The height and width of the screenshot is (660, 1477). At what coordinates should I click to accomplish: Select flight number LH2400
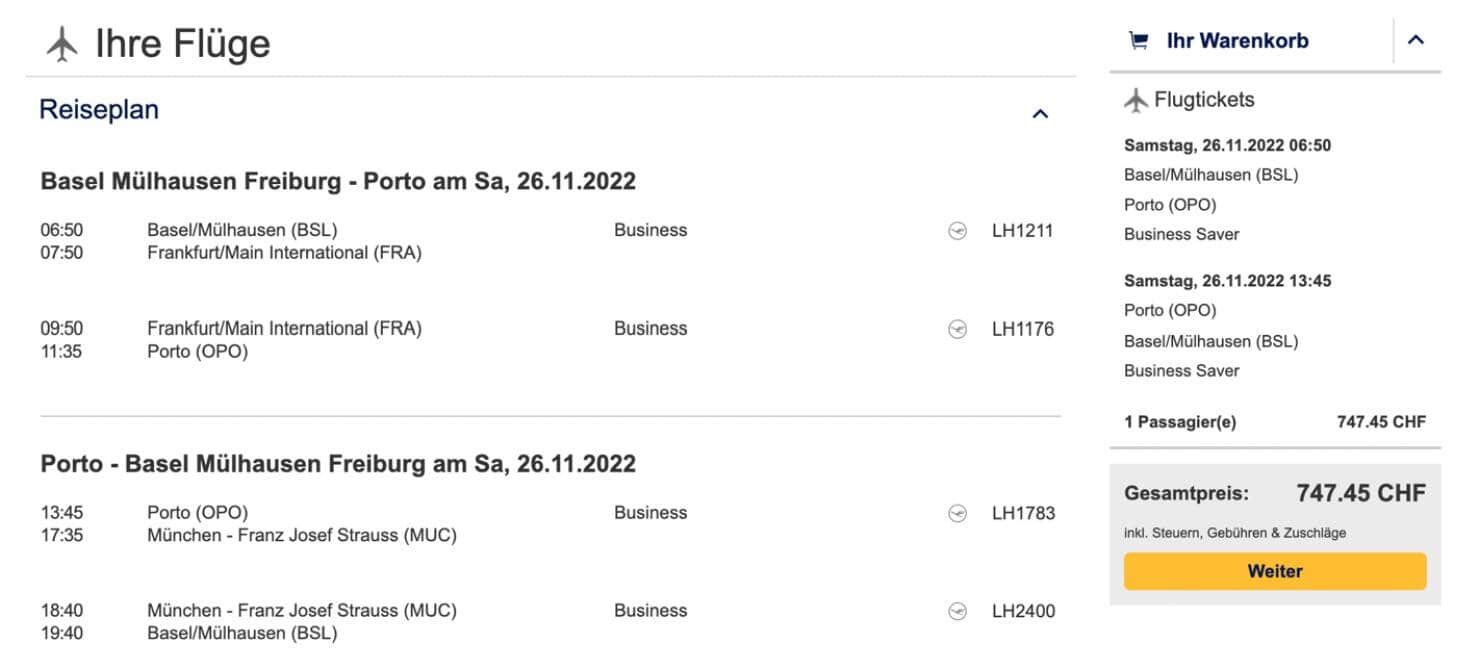pos(1023,611)
